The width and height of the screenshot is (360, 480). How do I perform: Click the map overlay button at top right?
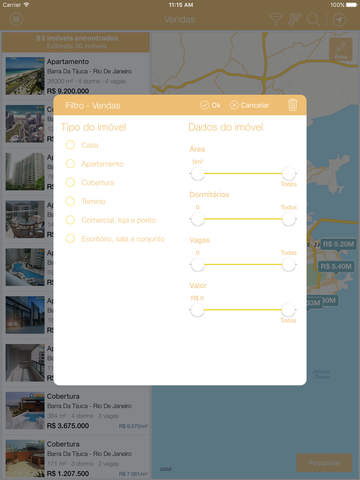click(x=341, y=49)
